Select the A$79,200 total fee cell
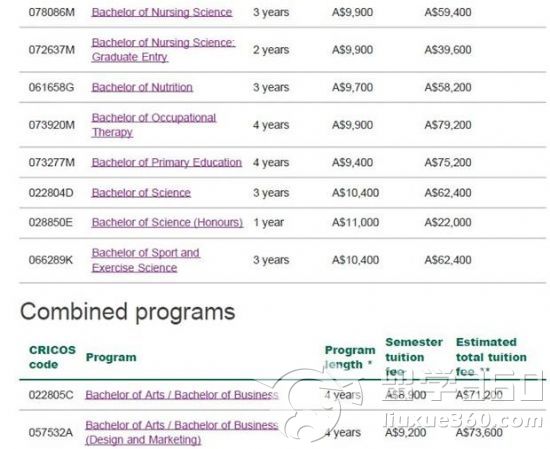The height and width of the screenshot is (449, 550). click(x=448, y=125)
